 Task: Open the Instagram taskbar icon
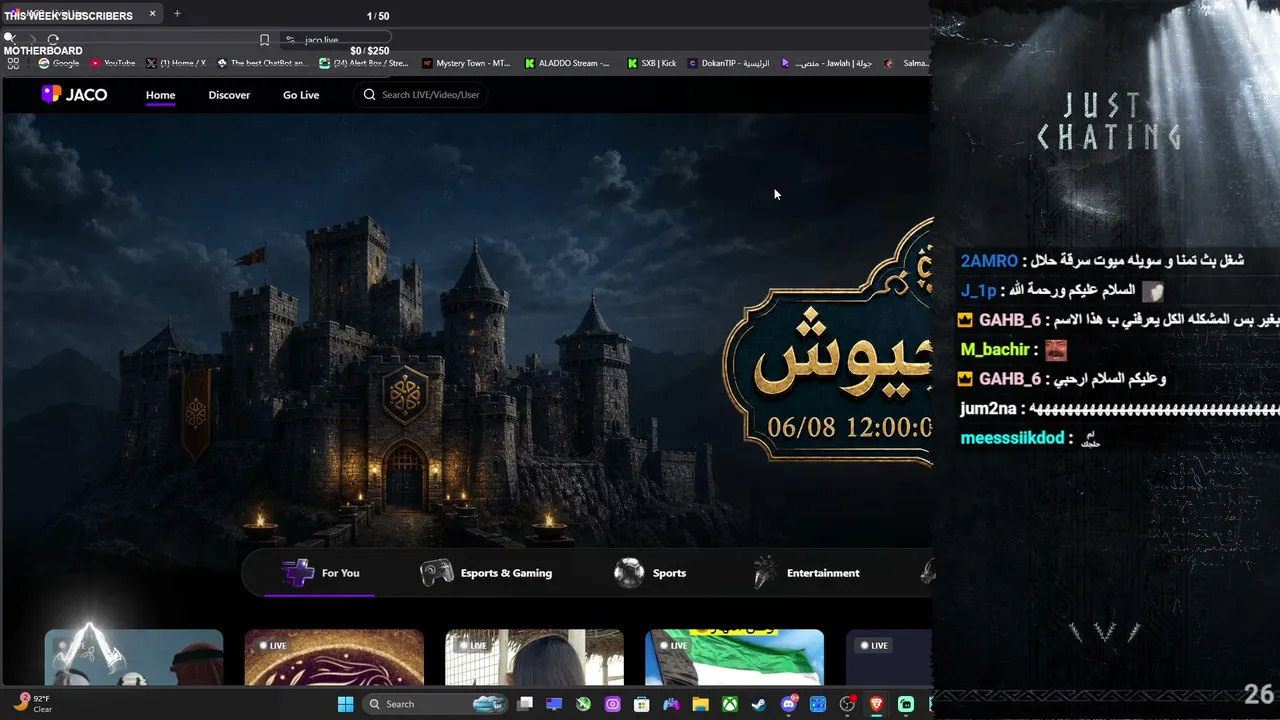[x=613, y=704]
